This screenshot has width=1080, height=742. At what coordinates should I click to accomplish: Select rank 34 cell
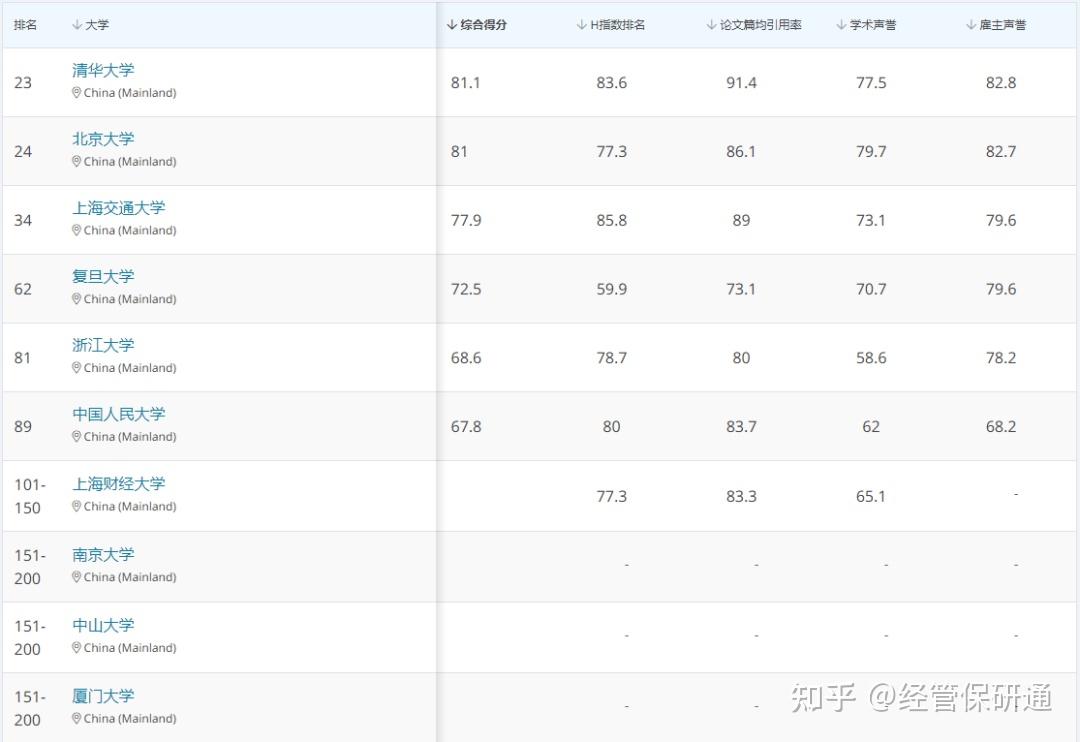click(x=23, y=220)
